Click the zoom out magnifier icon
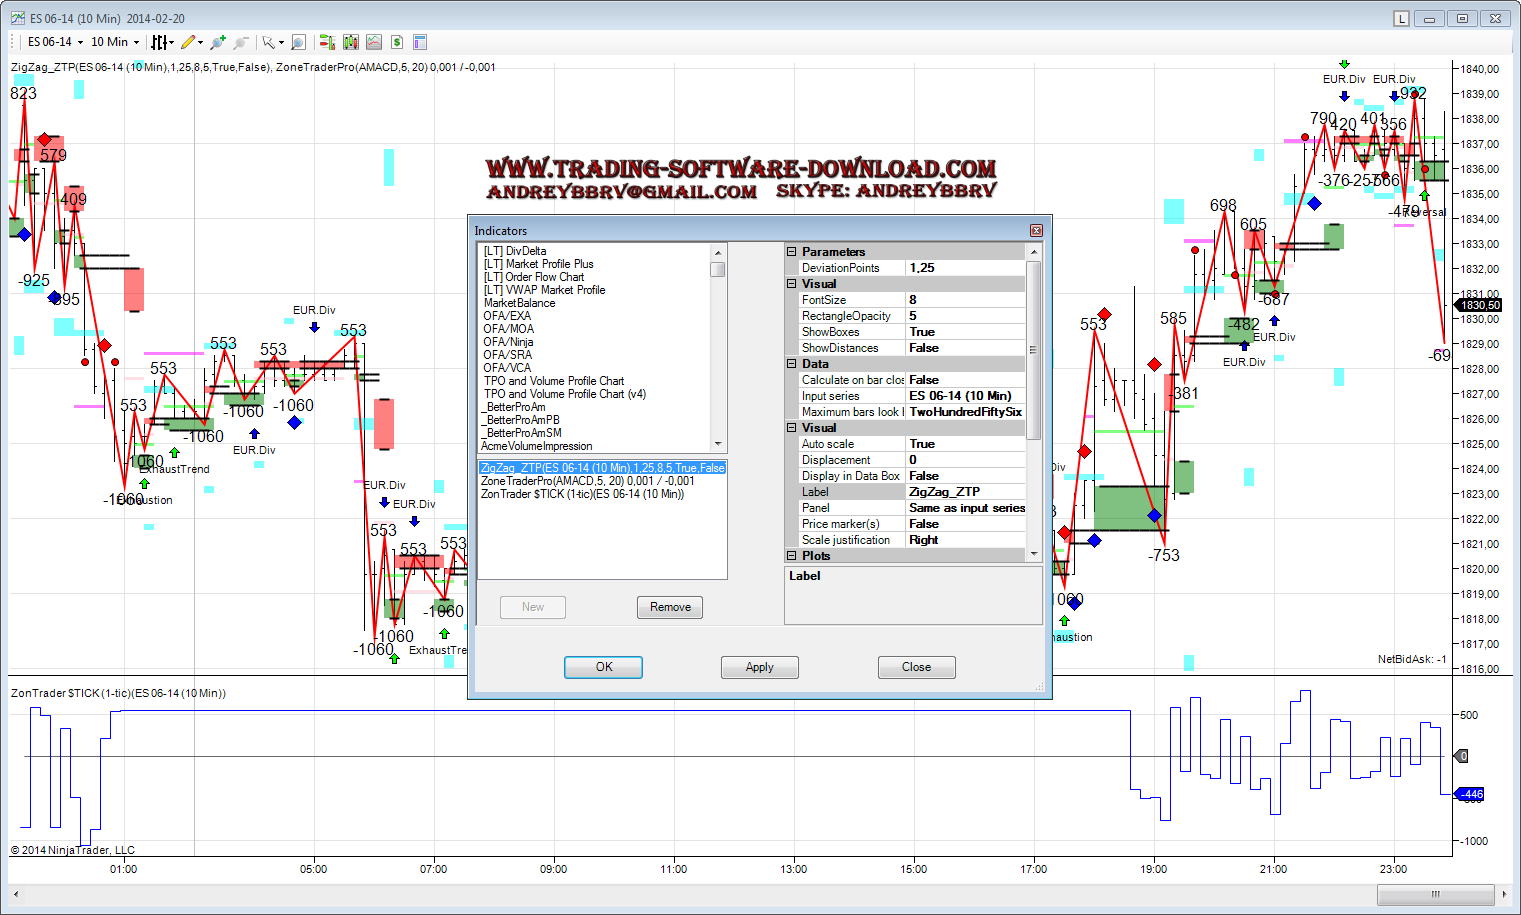1521x915 pixels. [x=240, y=42]
